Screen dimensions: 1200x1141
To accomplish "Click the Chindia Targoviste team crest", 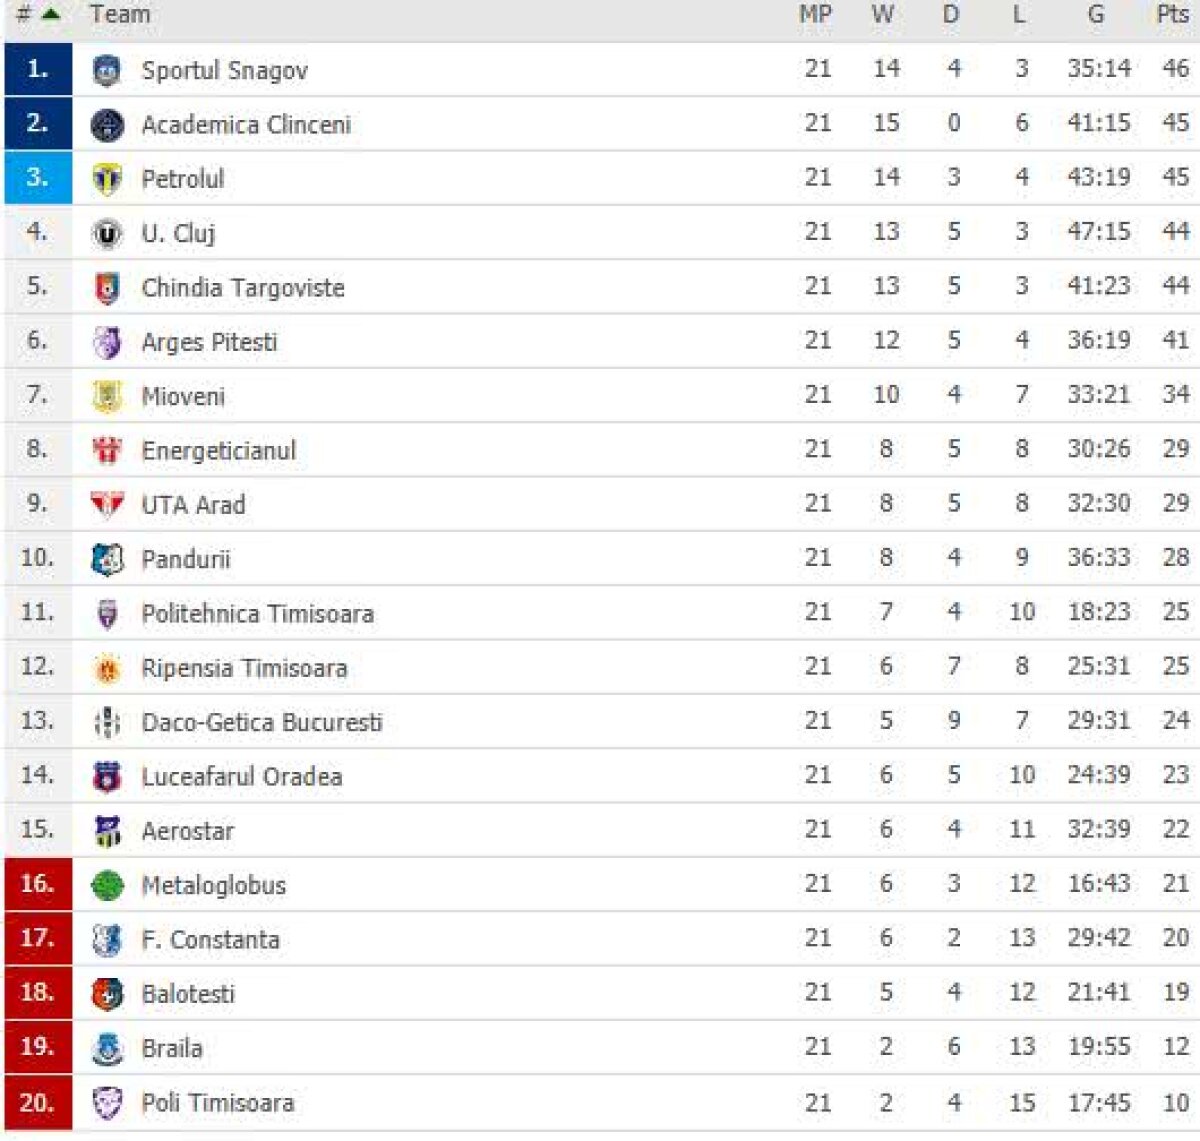I will point(107,288).
